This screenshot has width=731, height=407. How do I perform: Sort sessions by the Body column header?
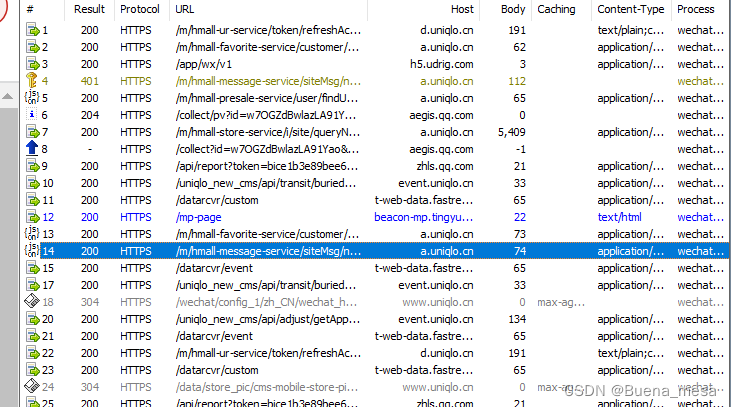(x=505, y=9)
